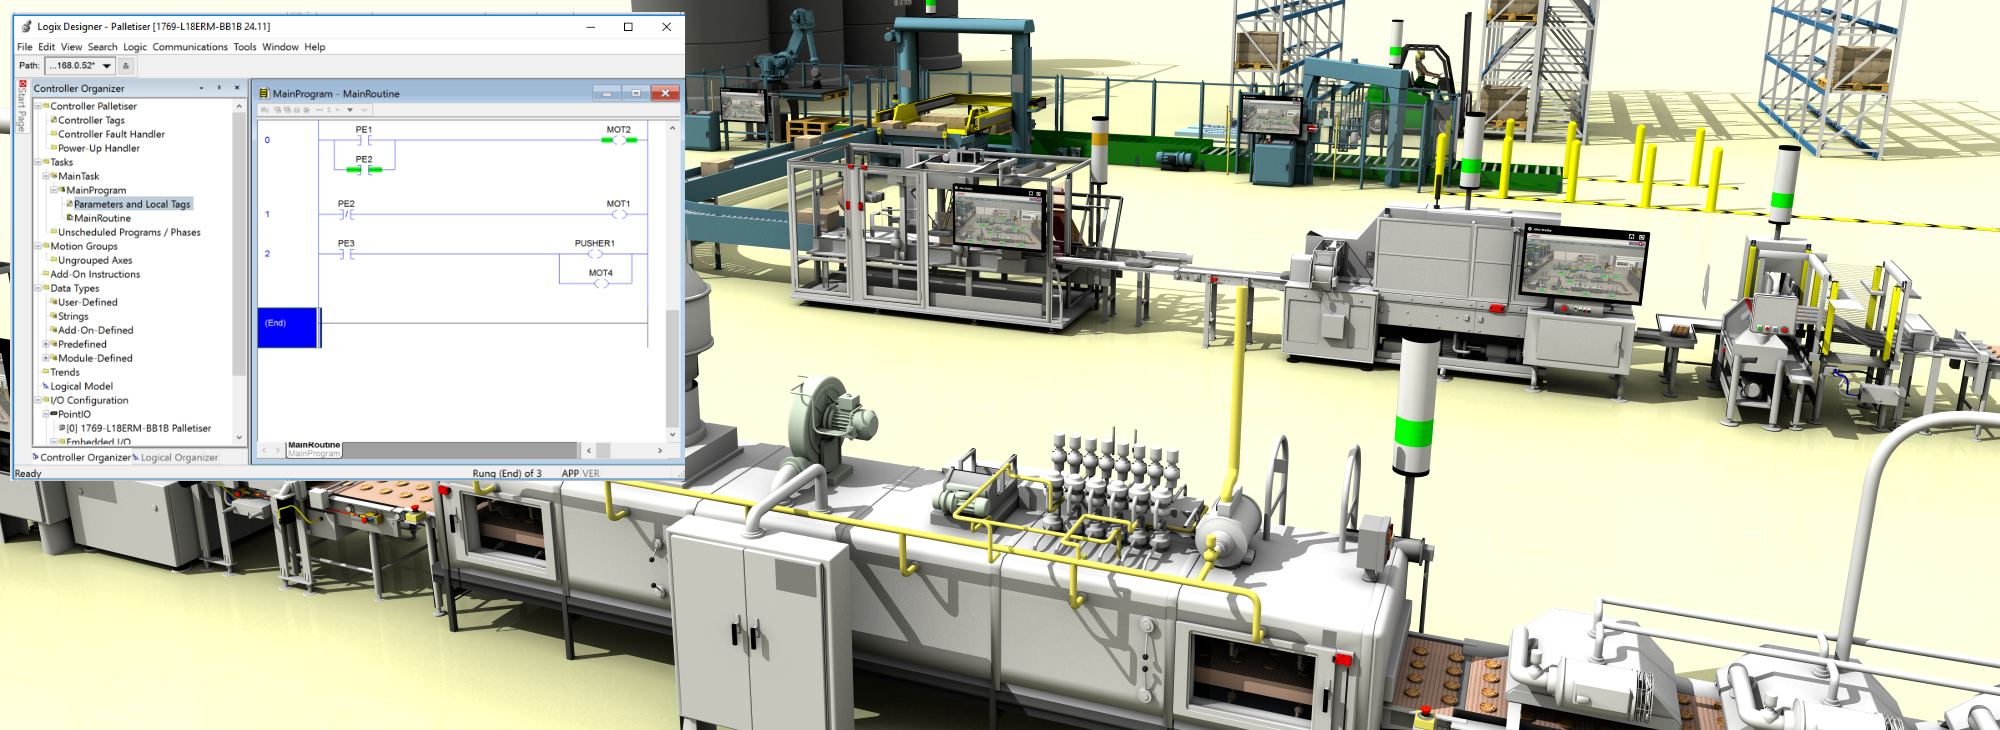Open the Search menu
The height and width of the screenshot is (730, 2000).
coord(103,47)
